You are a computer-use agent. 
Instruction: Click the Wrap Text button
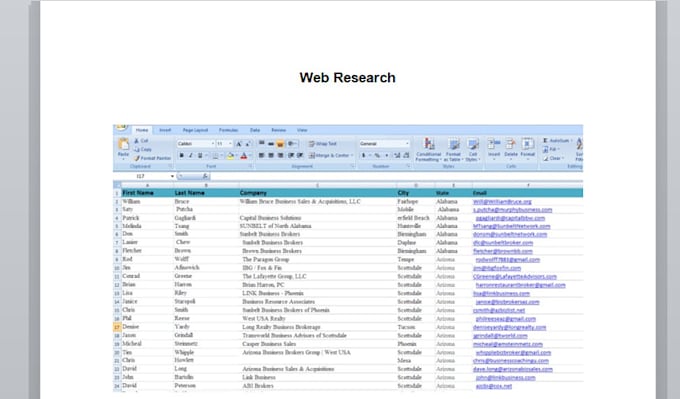323,144
